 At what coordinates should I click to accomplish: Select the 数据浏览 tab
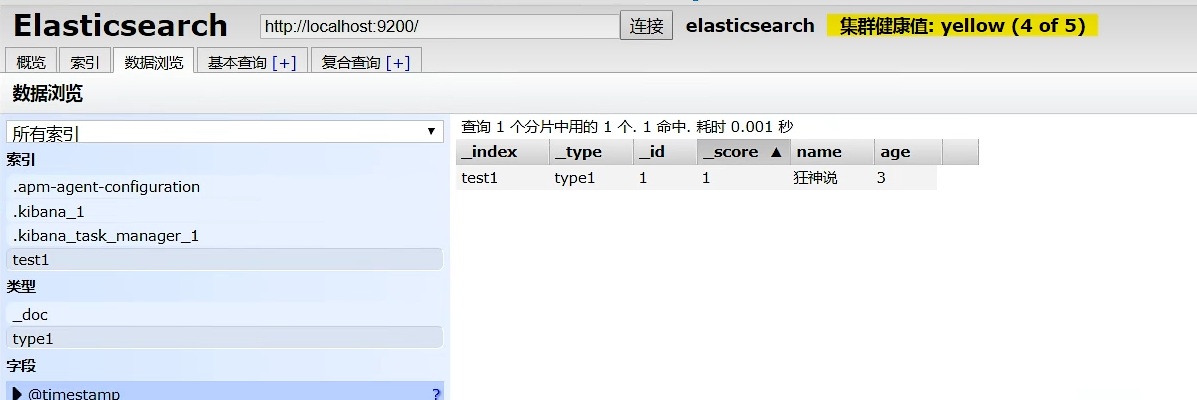(154, 62)
